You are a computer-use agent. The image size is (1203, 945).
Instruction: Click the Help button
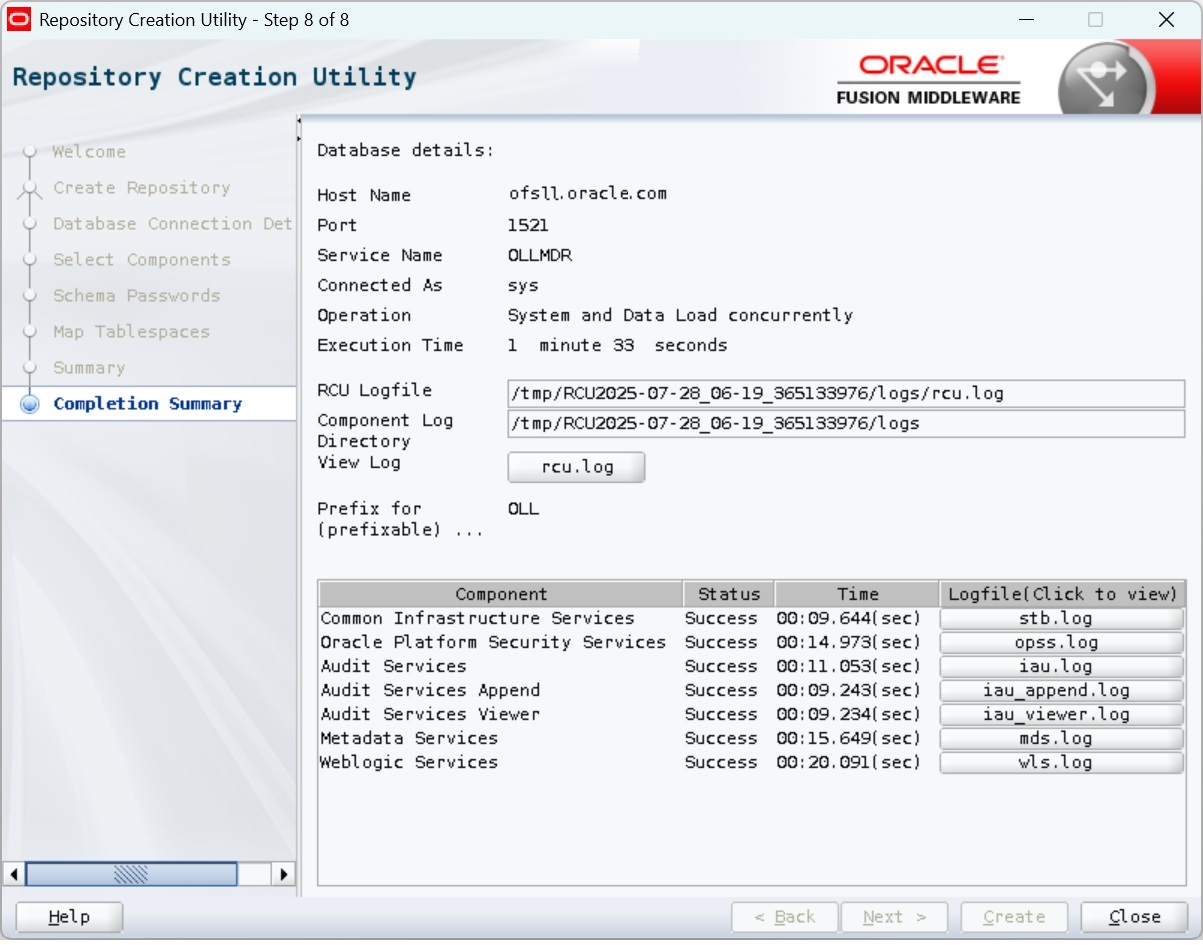pos(69,917)
